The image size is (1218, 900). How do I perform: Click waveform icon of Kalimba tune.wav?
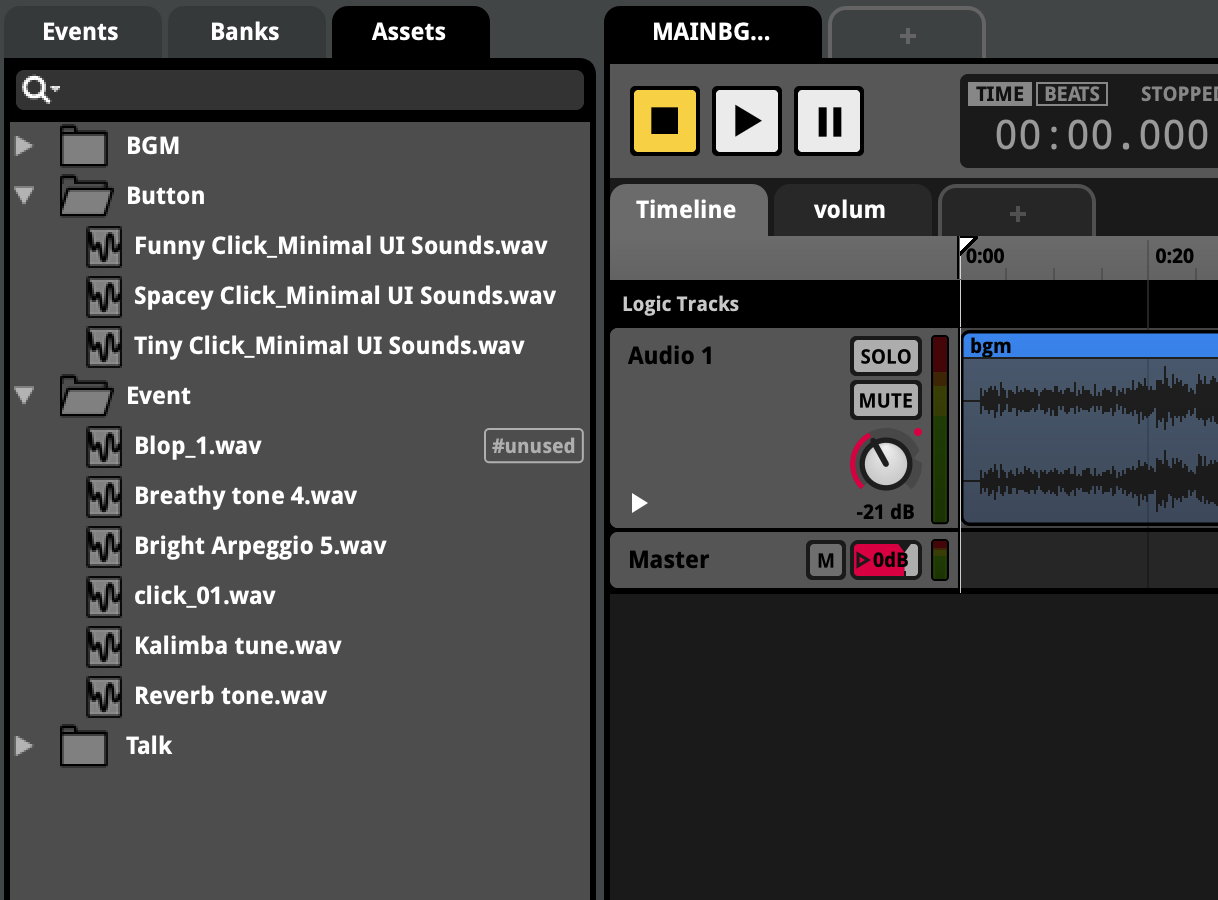tap(105, 646)
